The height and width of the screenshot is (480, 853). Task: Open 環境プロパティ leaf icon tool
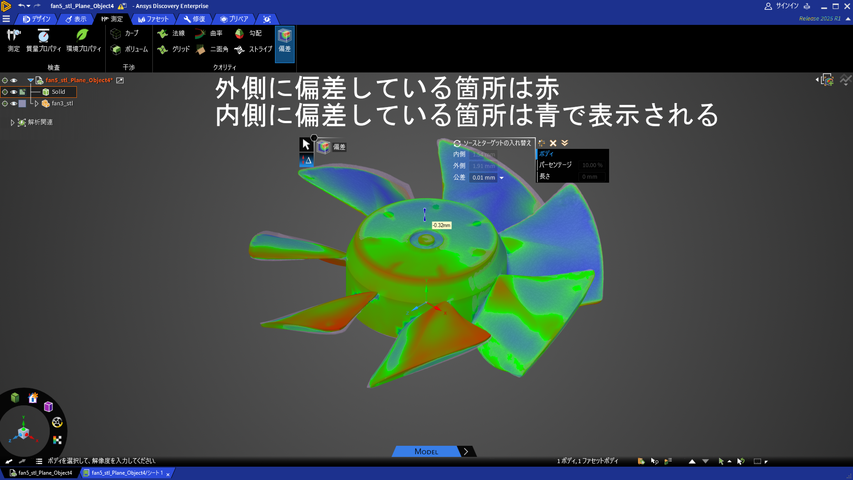pos(83,40)
